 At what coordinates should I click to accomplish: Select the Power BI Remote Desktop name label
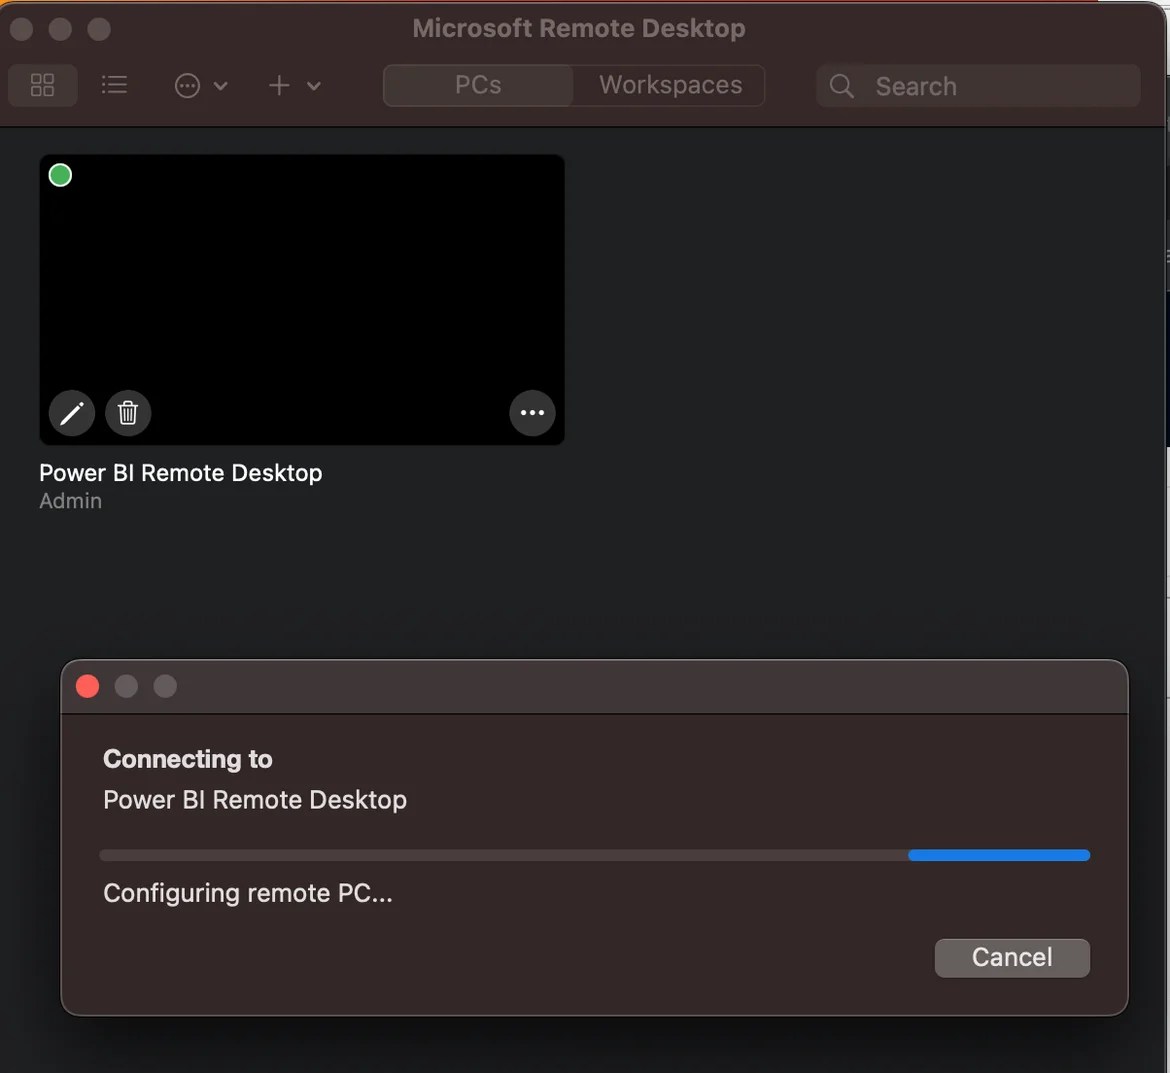(x=180, y=472)
